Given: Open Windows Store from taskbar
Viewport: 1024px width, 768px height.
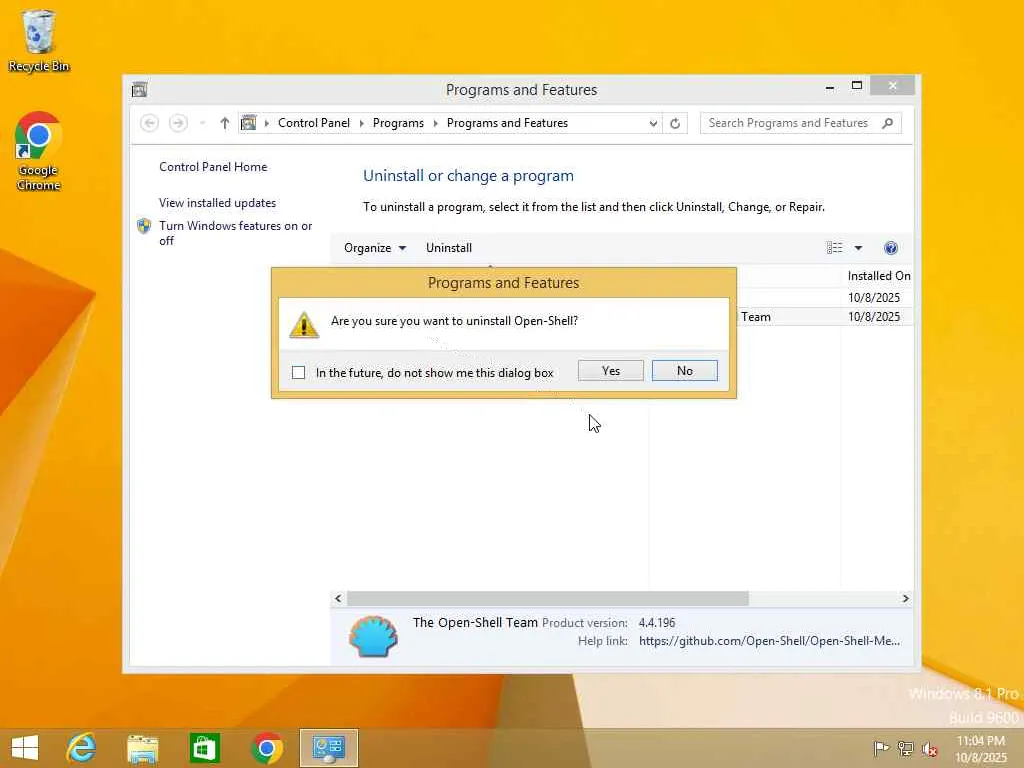Looking at the screenshot, I should 204,748.
